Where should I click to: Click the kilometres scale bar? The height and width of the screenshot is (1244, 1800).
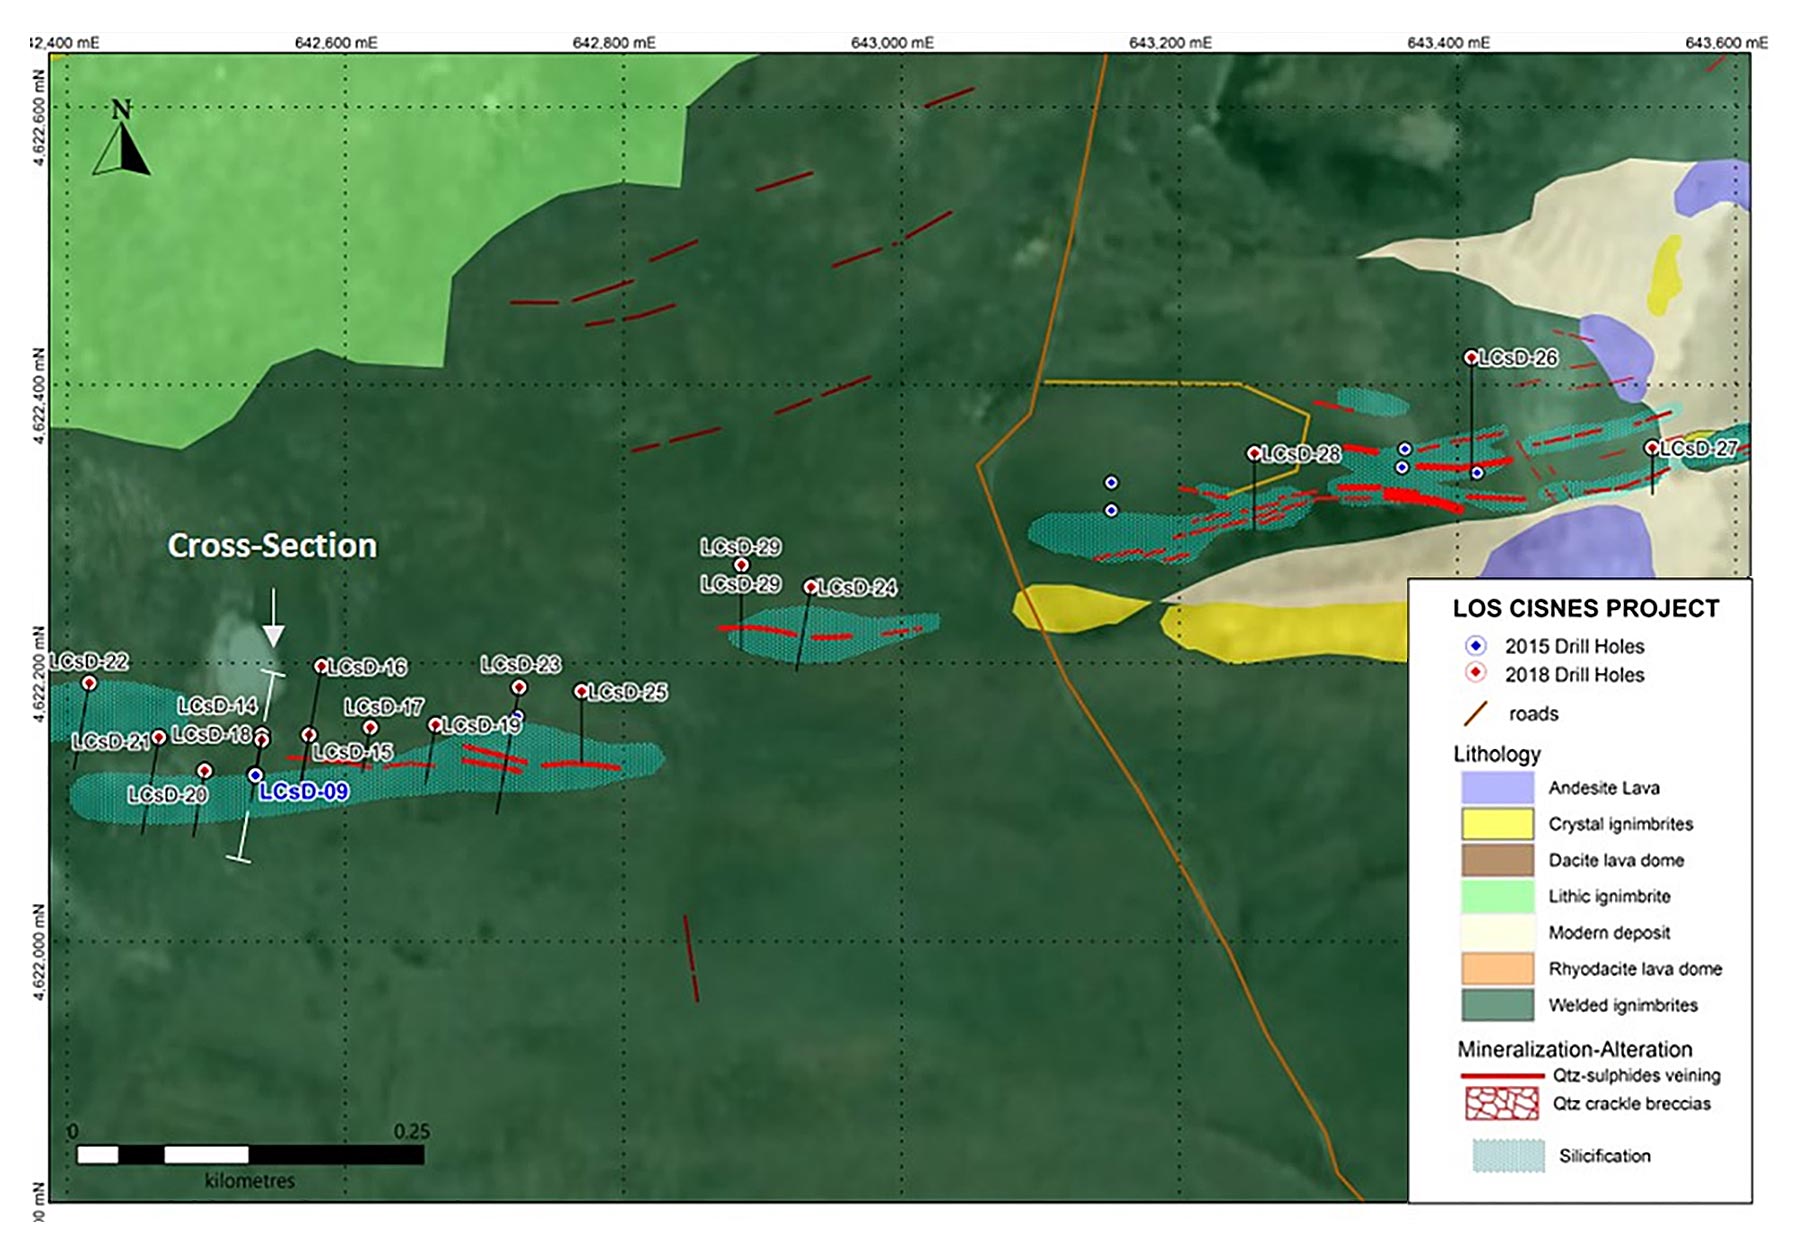(250, 1155)
